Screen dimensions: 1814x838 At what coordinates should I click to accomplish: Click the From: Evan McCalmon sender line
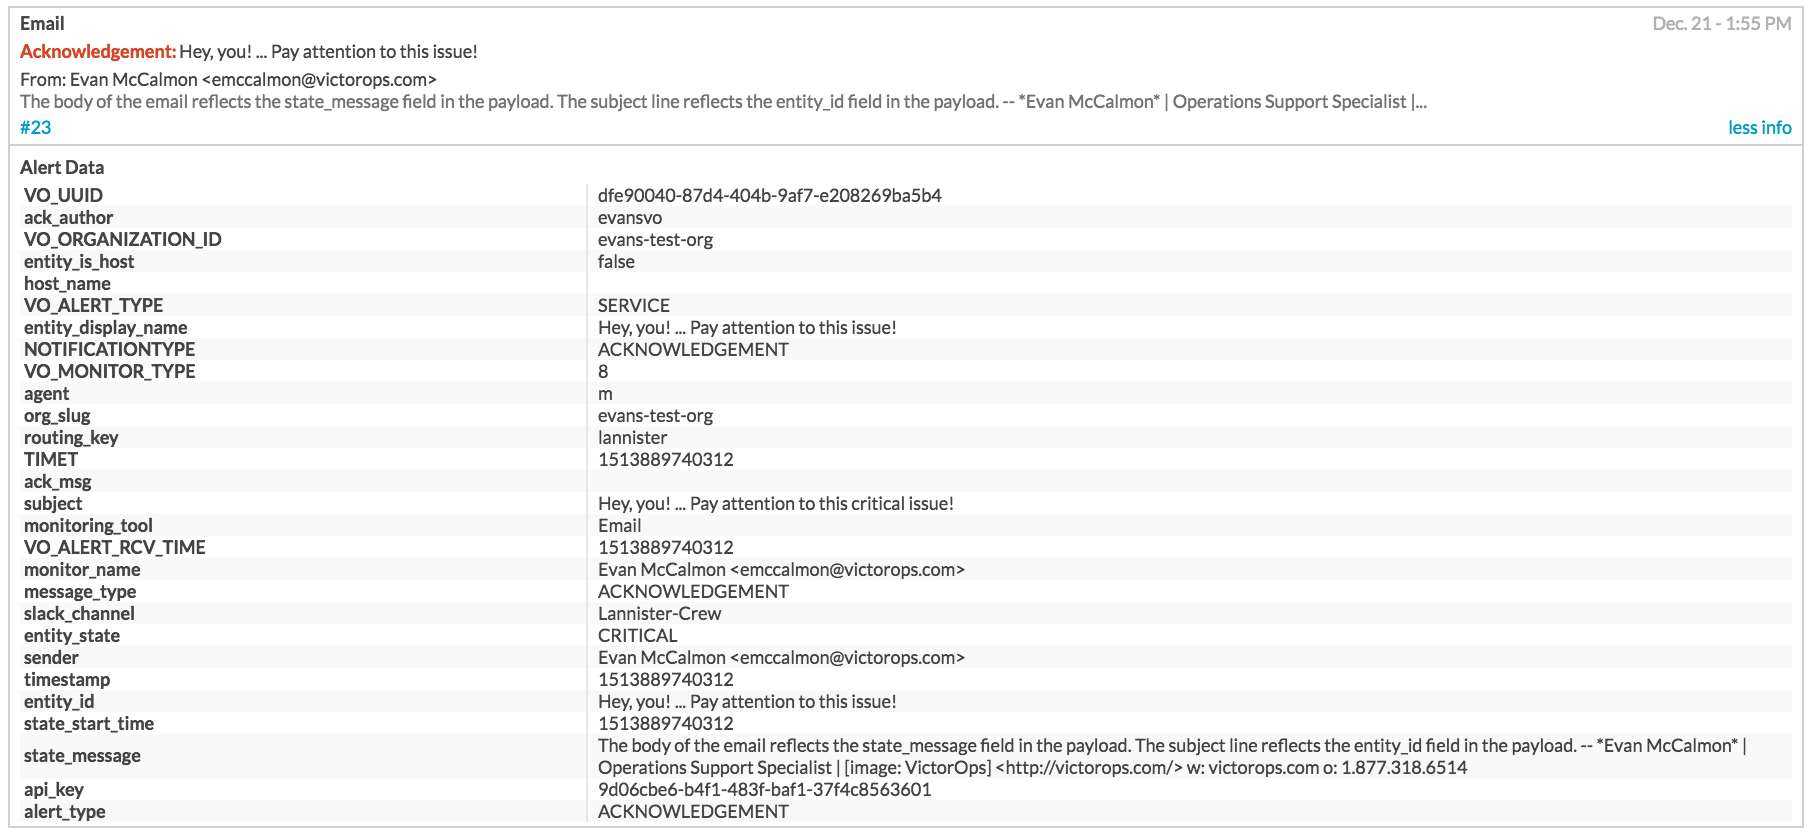pos(228,79)
